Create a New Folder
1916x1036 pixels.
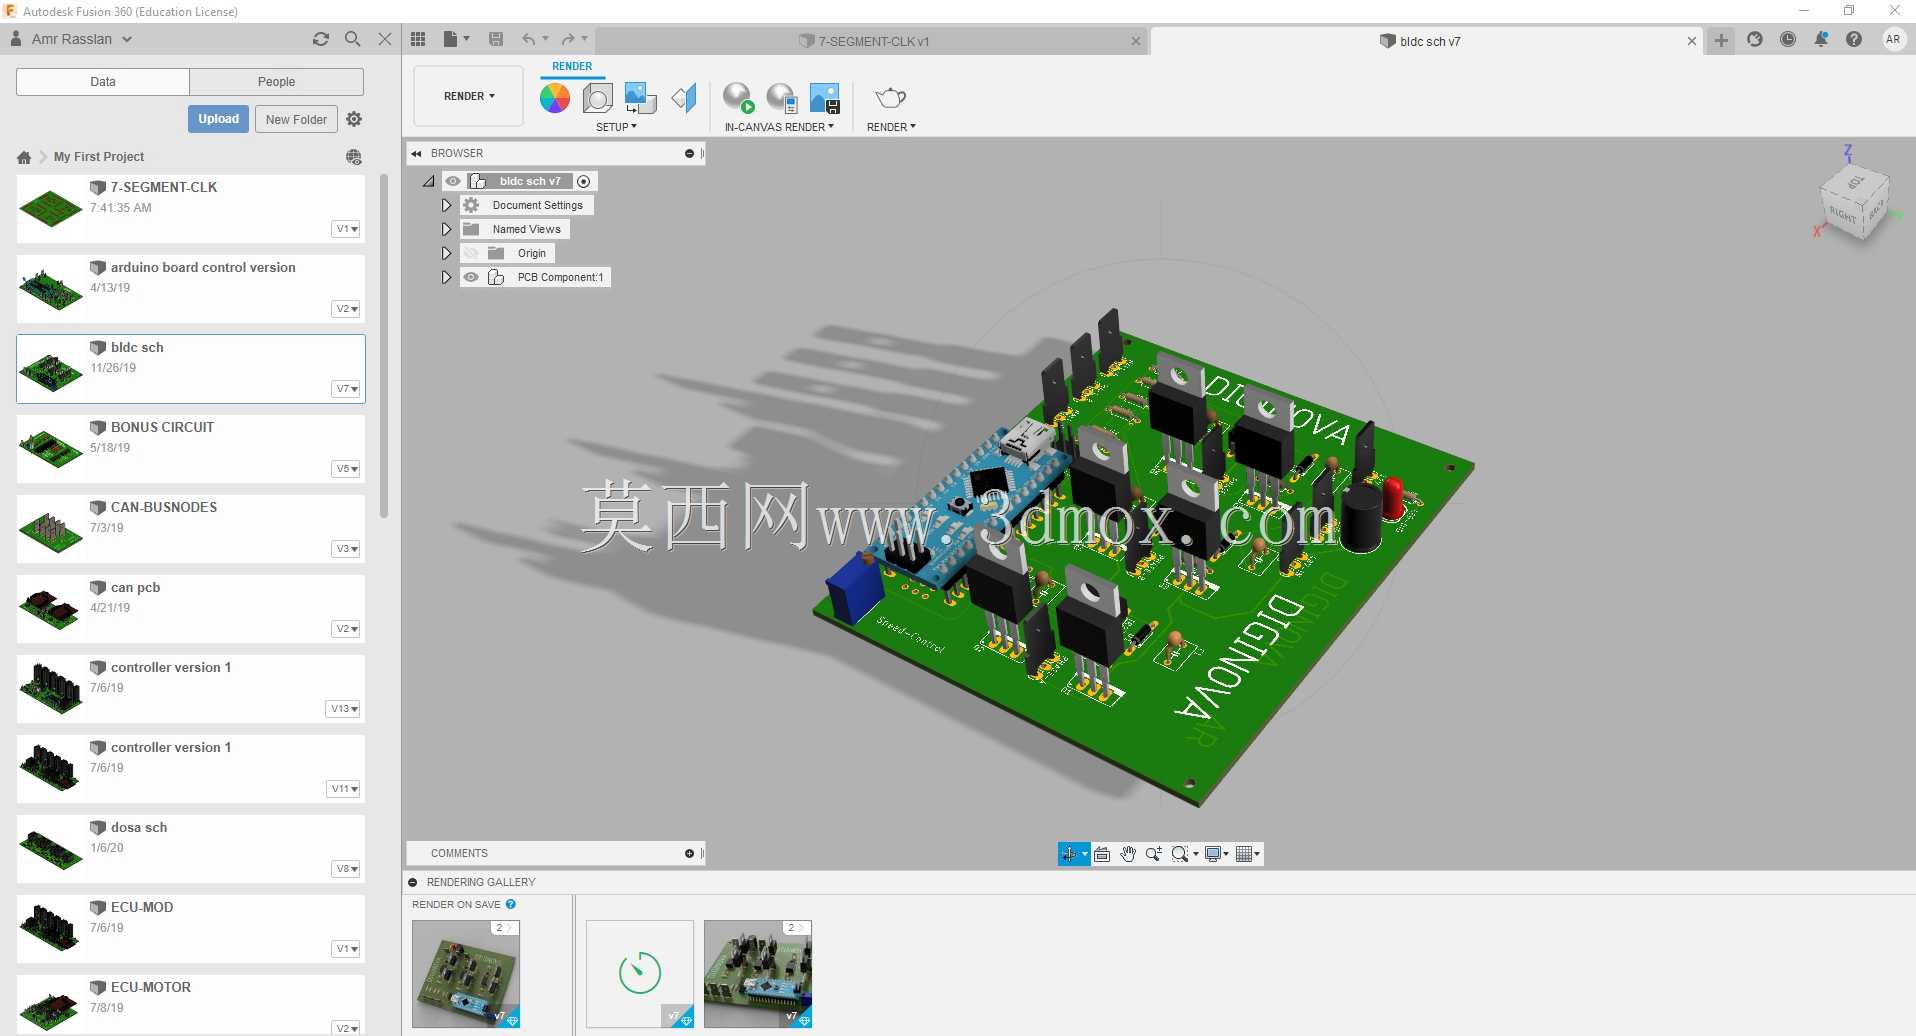(296, 119)
